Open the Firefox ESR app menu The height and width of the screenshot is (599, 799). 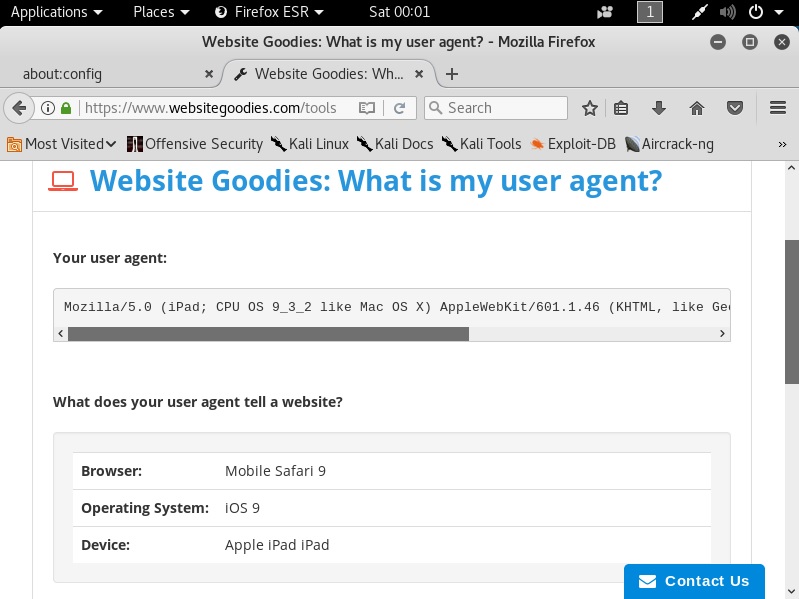coord(270,12)
